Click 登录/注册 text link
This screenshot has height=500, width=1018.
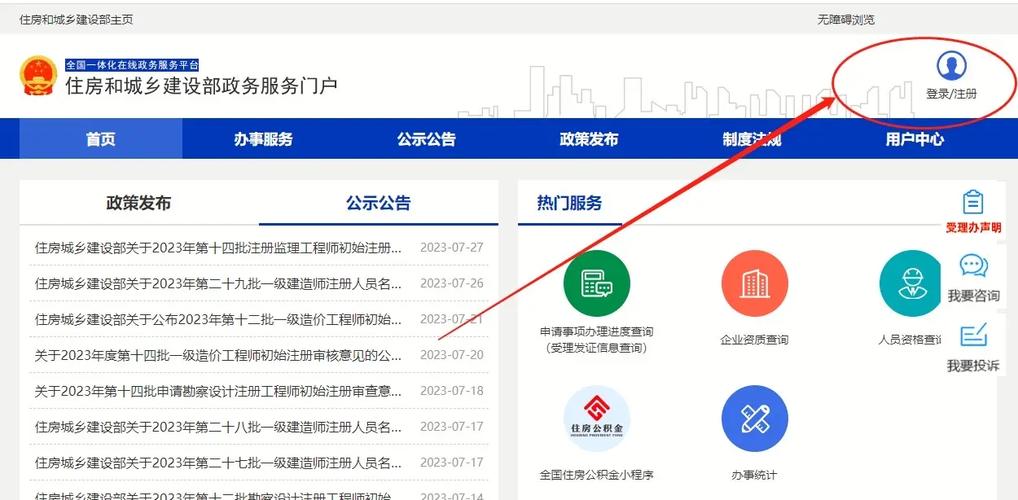(951, 94)
